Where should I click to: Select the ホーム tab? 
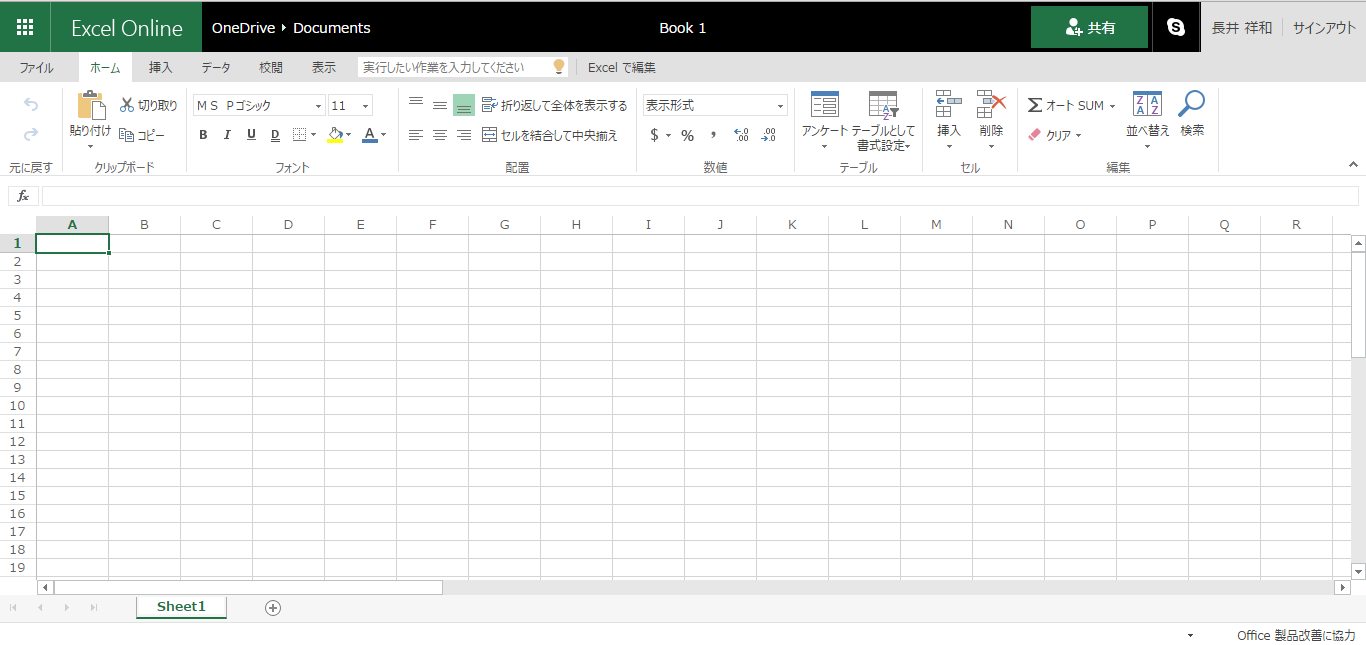(x=105, y=68)
